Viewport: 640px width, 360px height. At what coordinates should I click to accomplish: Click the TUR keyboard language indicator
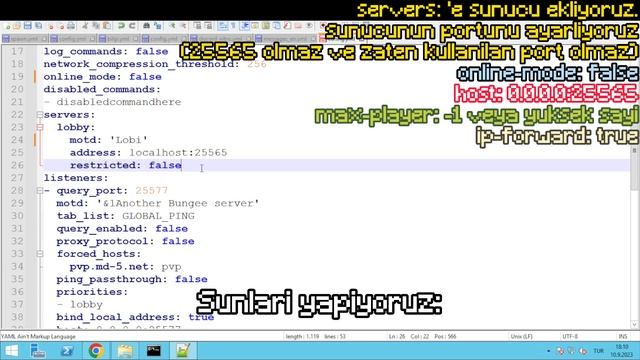(x=598, y=351)
